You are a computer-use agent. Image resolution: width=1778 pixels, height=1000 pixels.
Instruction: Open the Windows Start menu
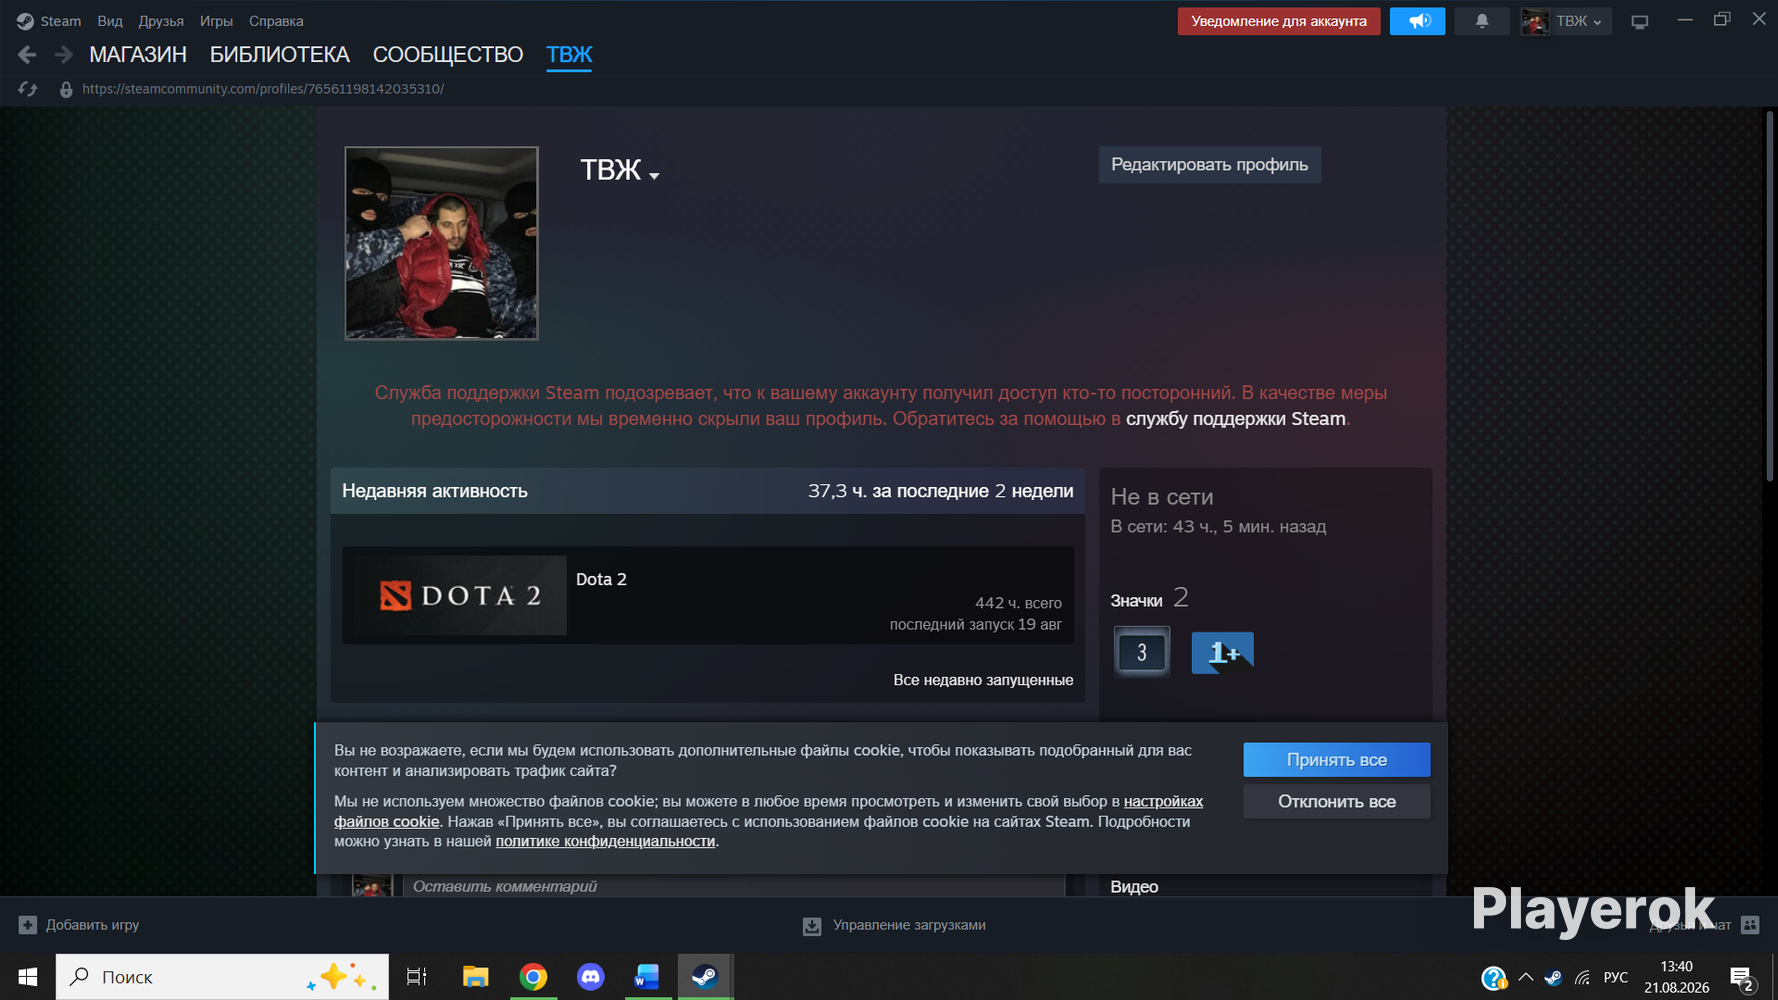tap(27, 977)
